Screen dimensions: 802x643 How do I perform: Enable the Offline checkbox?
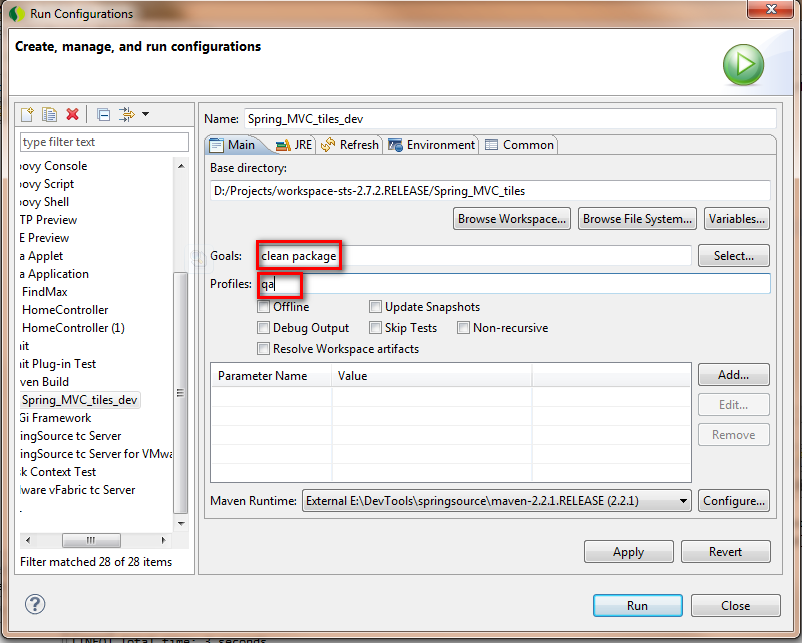[263, 307]
